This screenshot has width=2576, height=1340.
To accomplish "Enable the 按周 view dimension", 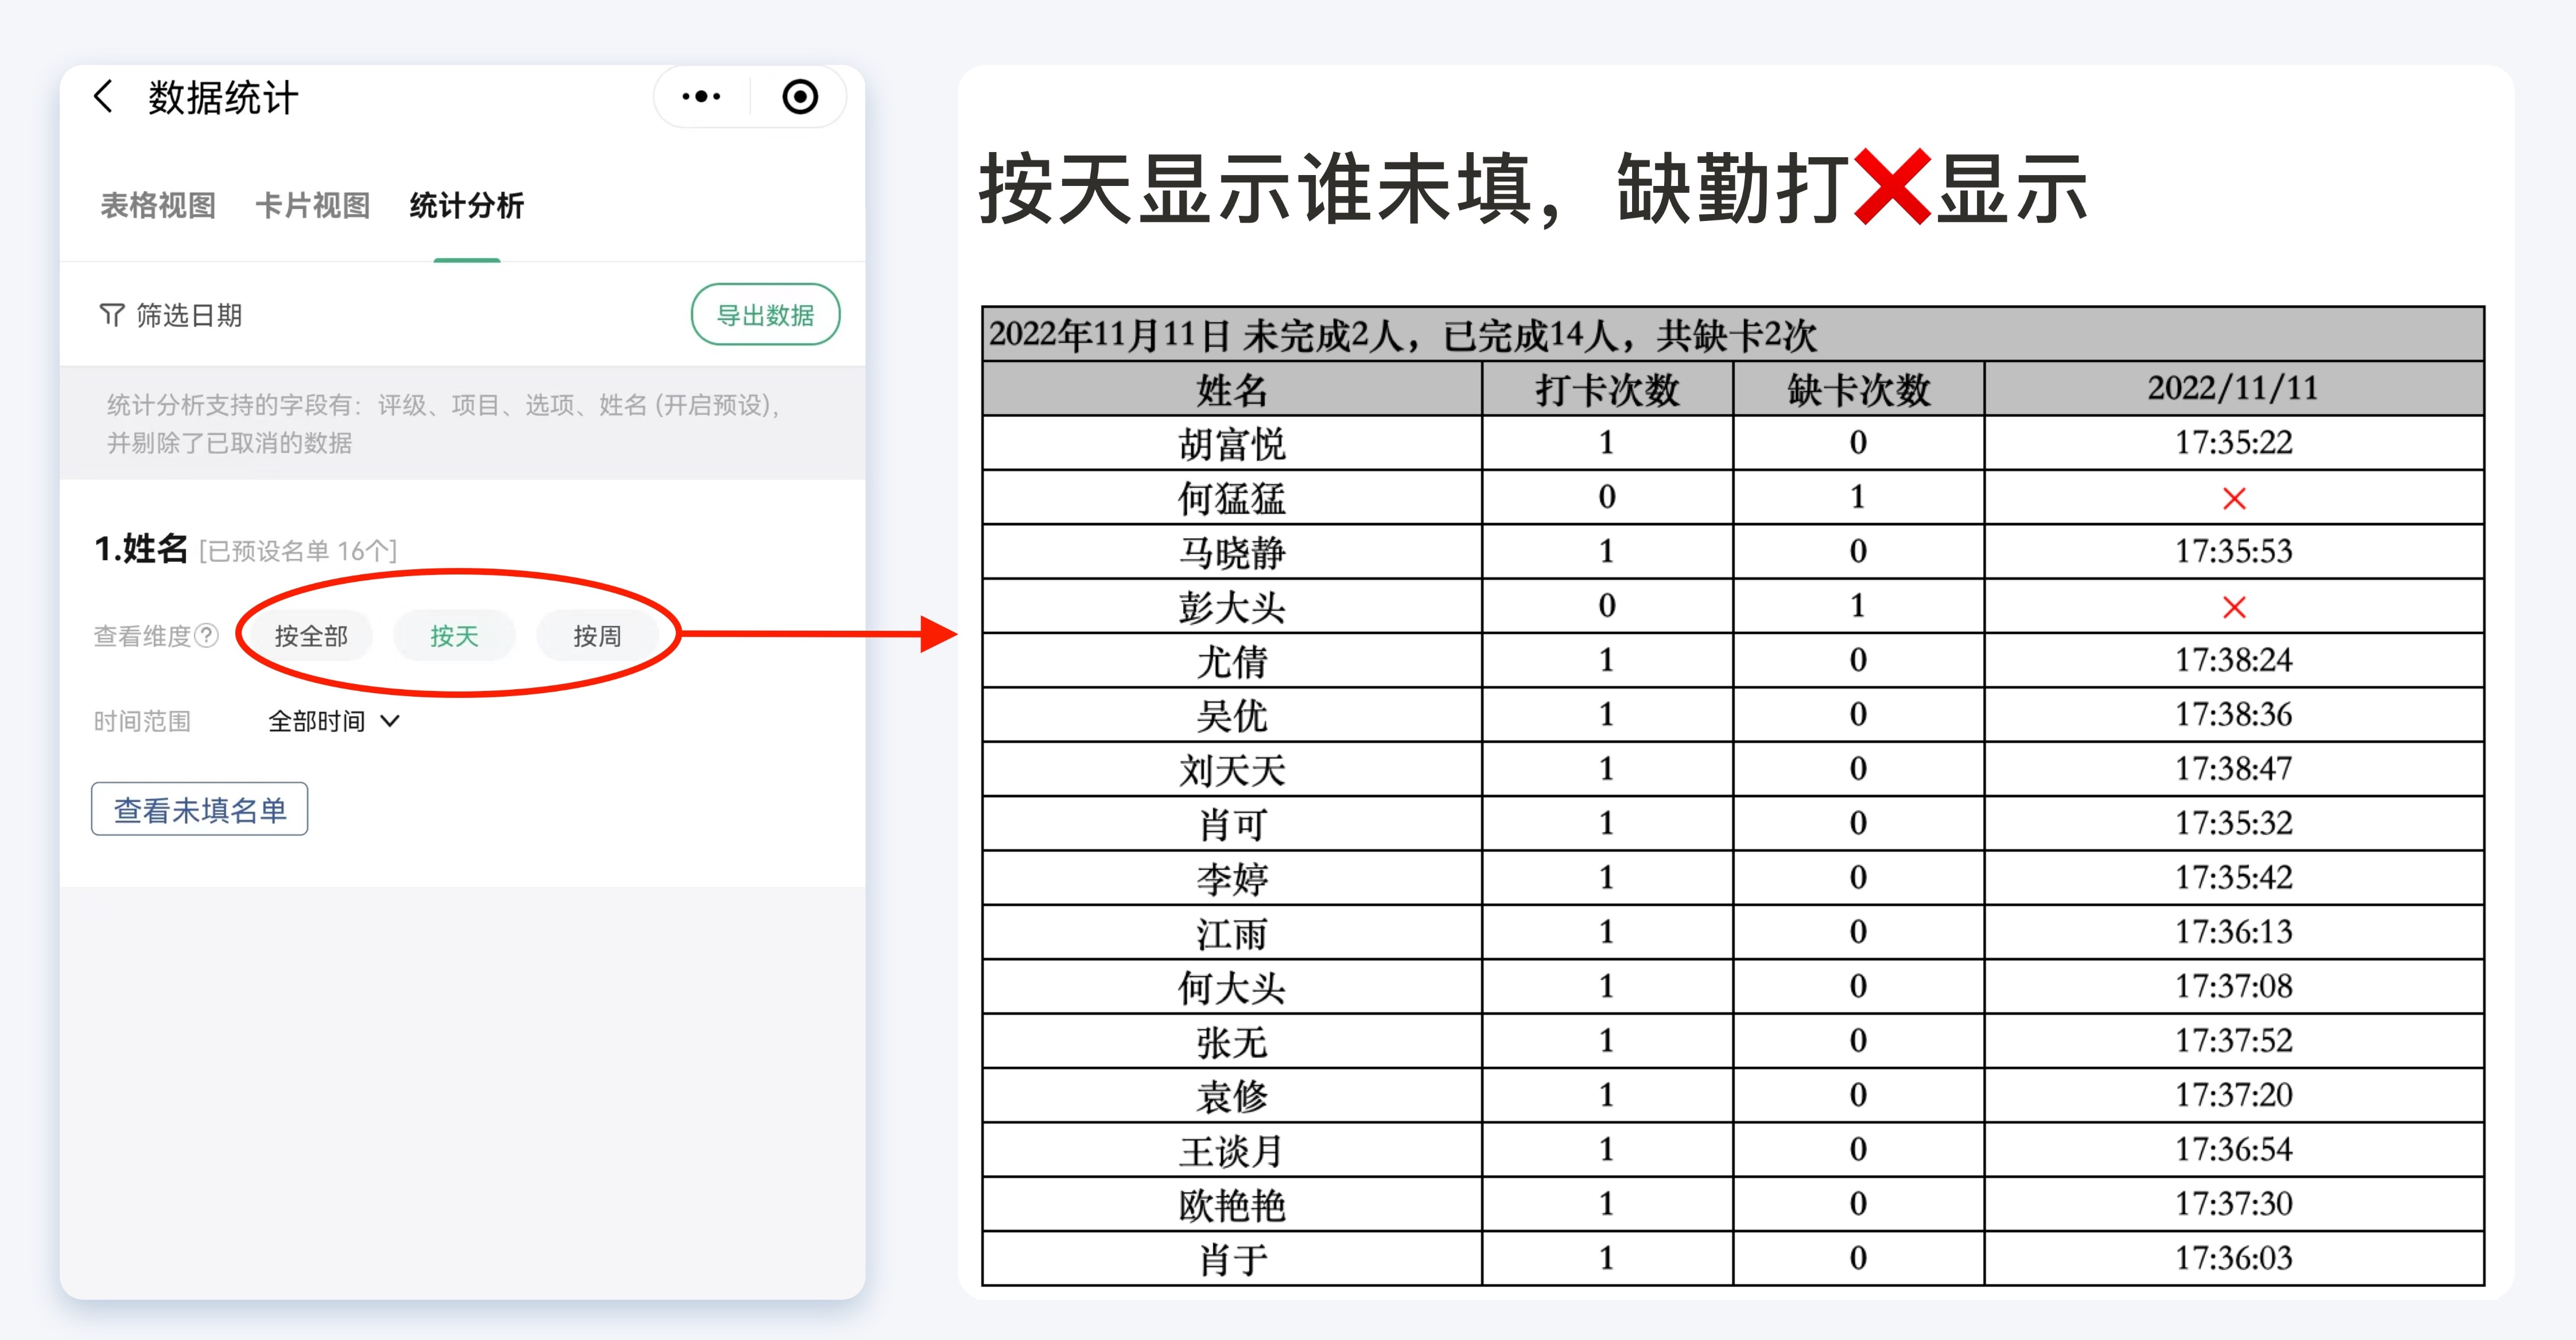I will pos(597,635).
